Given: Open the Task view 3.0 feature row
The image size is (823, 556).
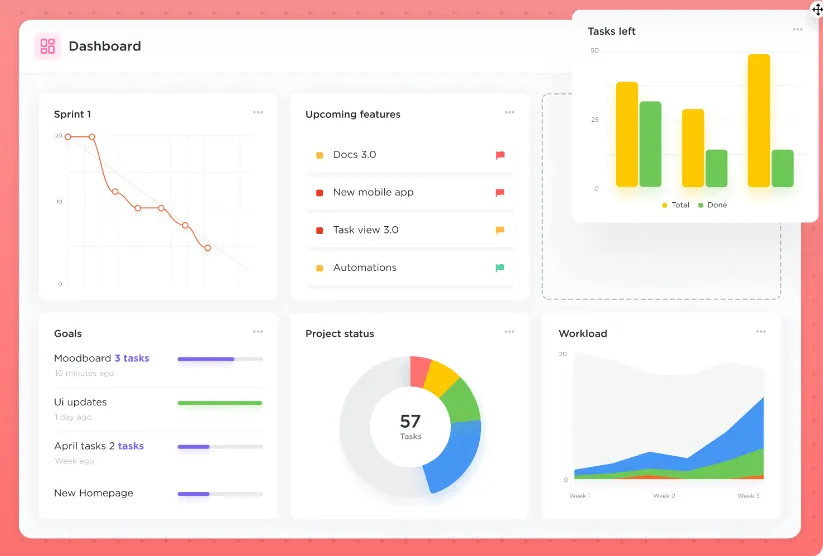Looking at the screenshot, I should pyautogui.click(x=410, y=230).
